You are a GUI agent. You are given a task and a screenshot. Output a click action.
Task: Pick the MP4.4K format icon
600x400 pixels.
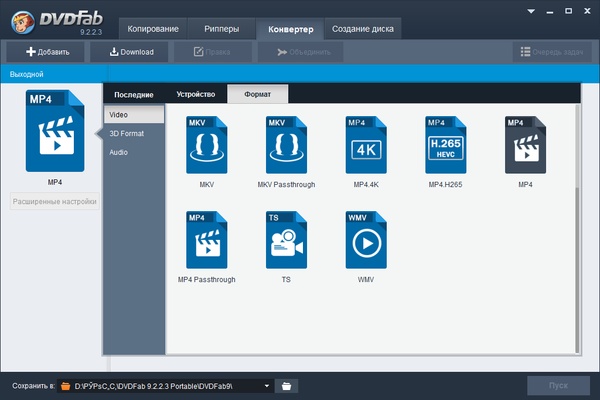click(366, 145)
